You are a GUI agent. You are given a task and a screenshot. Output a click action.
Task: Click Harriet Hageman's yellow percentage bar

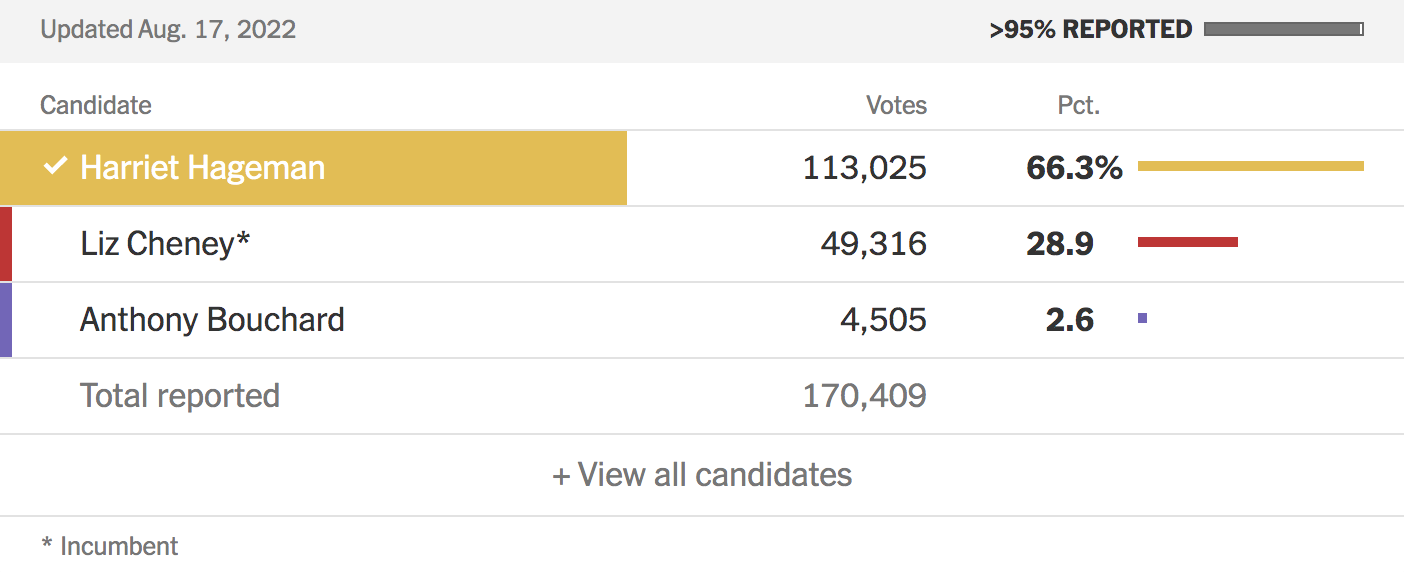[x=1250, y=166]
